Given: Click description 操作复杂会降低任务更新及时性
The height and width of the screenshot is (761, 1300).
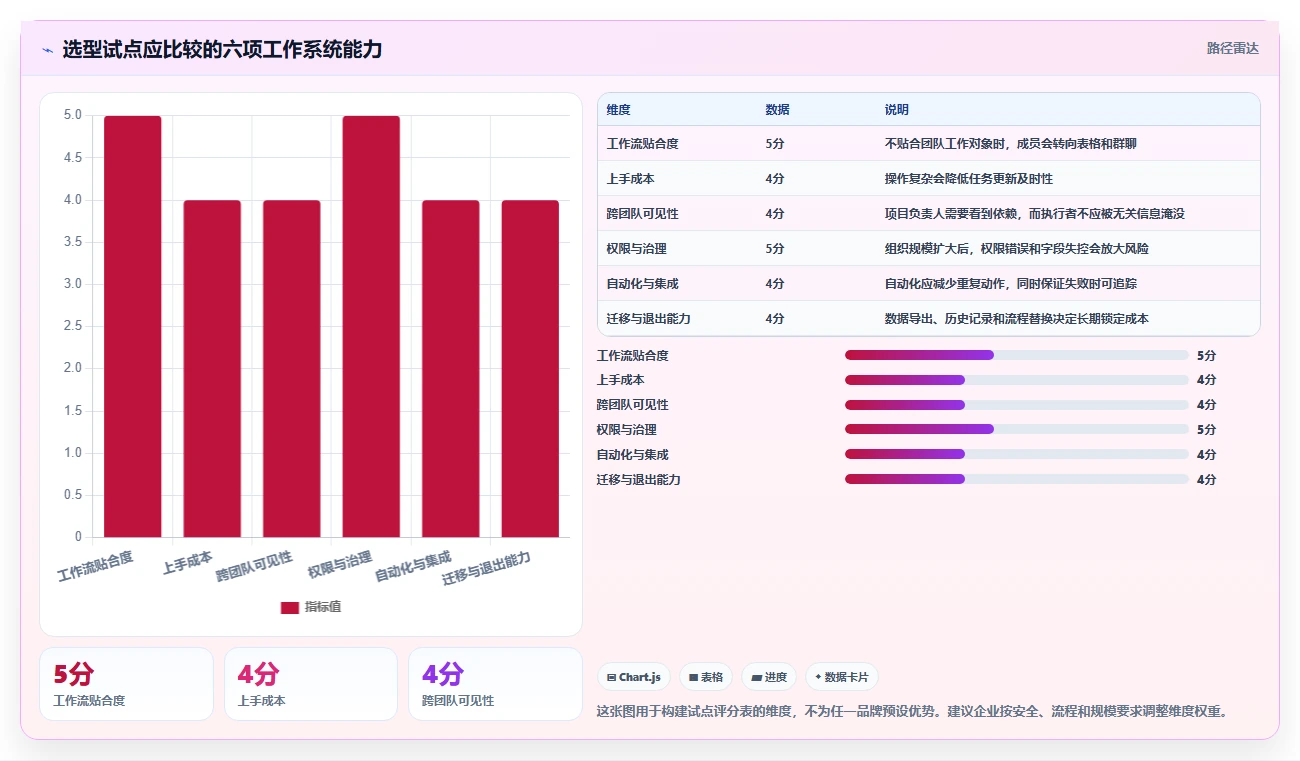Looking at the screenshot, I should (x=968, y=179).
